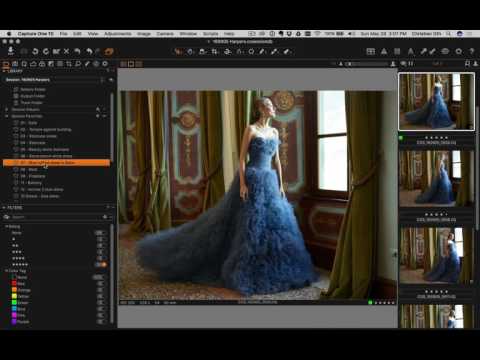Click the exposure warning triangle icon

pos(384,51)
